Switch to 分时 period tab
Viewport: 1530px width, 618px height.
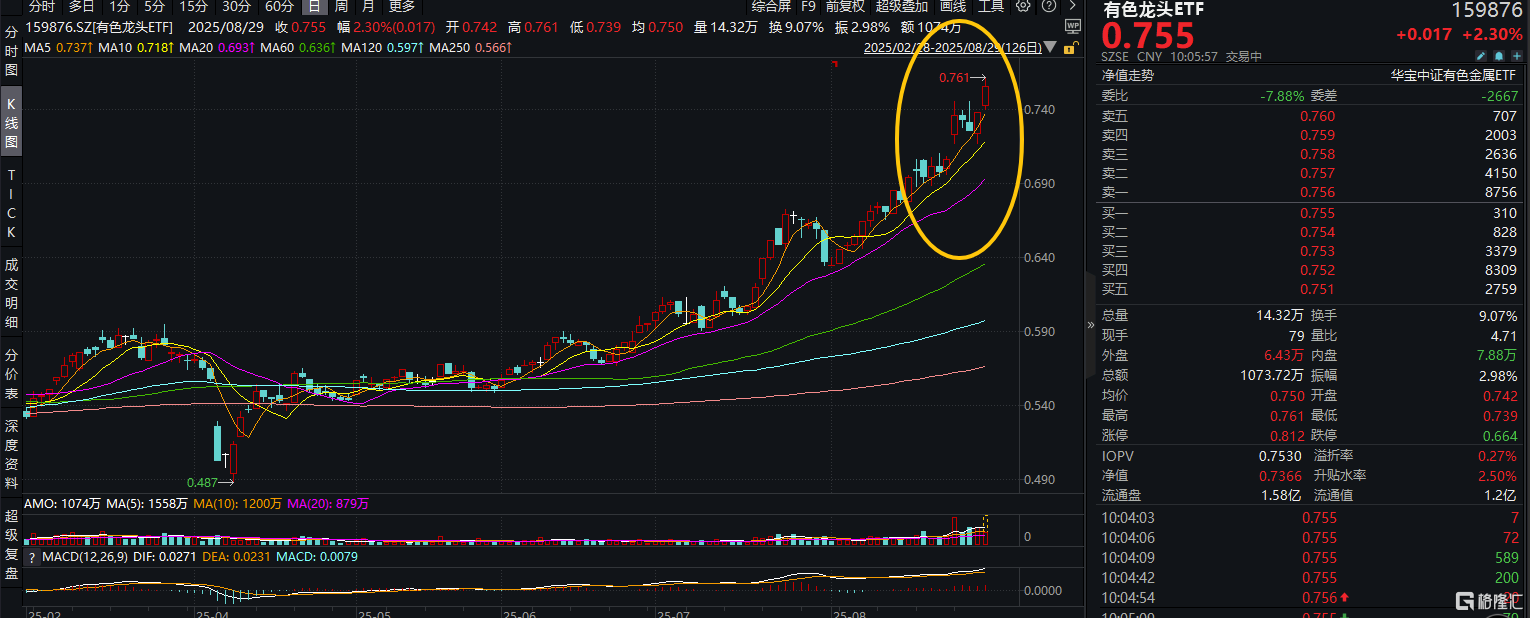point(41,5)
